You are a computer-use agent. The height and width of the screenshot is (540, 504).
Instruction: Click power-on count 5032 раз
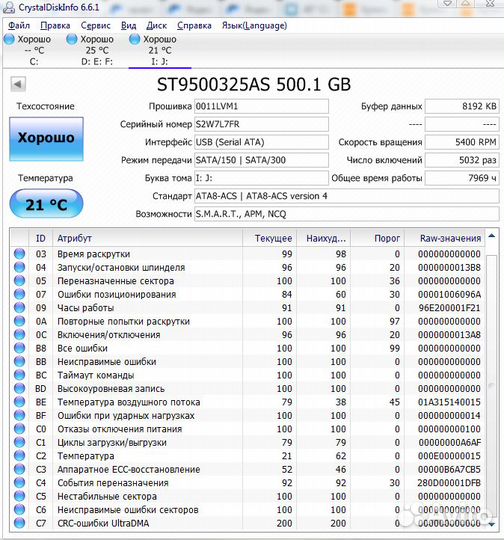tap(462, 160)
